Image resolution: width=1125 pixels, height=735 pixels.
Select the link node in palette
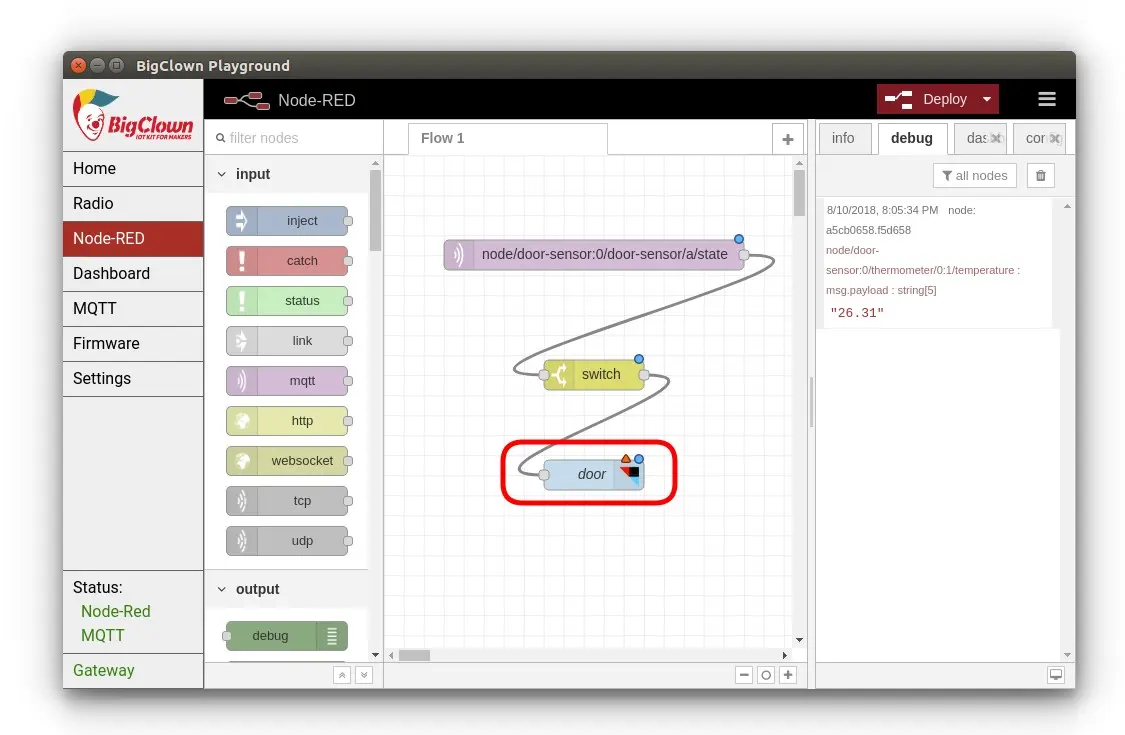tap(287, 341)
